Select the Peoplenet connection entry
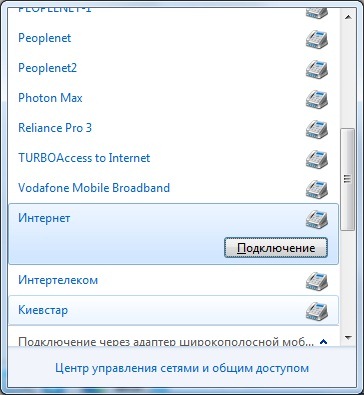Image resolution: width=364 pixels, height=395 pixels. tap(173, 38)
